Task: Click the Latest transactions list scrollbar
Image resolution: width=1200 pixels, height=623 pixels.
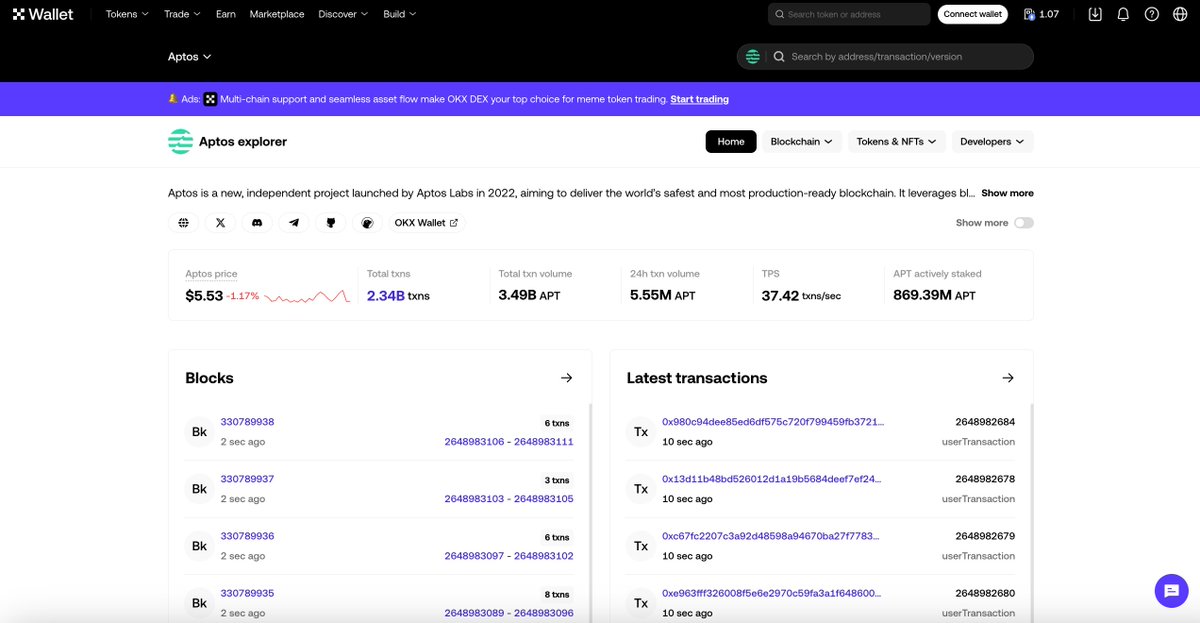Action: tap(1032, 512)
